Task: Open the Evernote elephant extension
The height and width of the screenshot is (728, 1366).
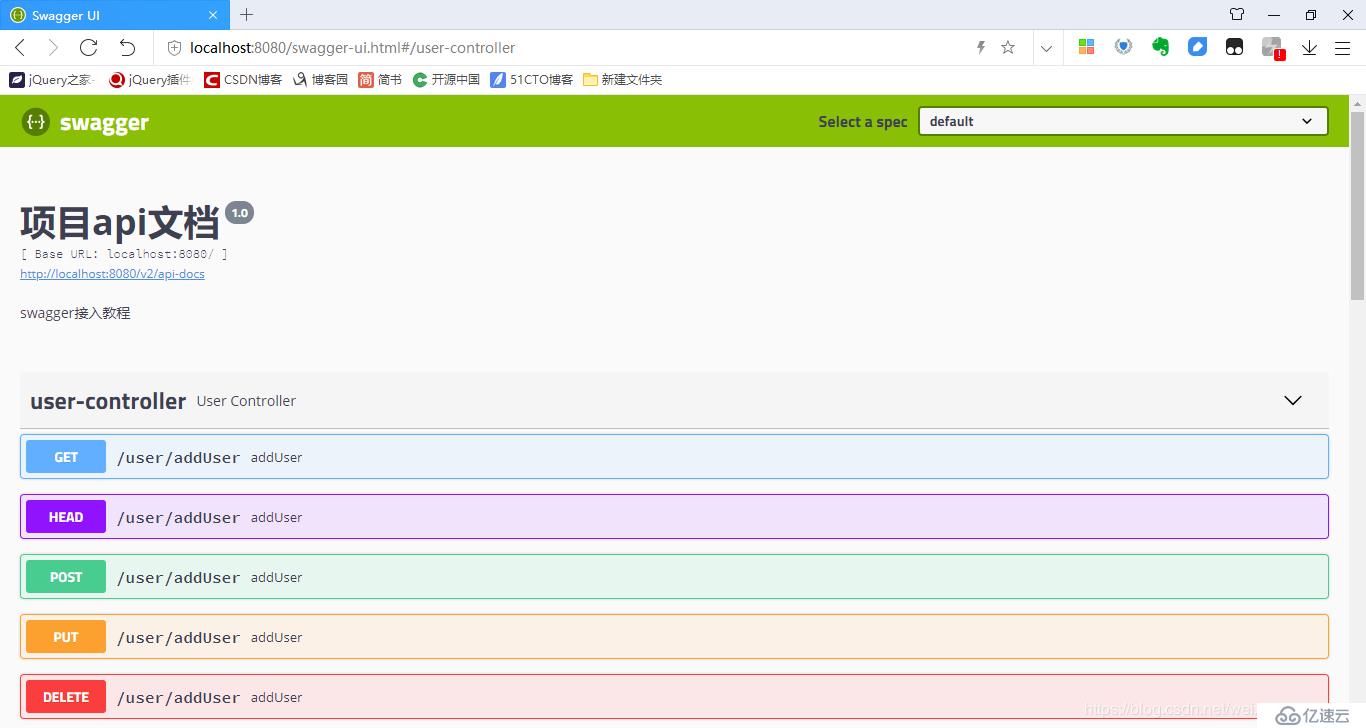Action: [1160, 46]
